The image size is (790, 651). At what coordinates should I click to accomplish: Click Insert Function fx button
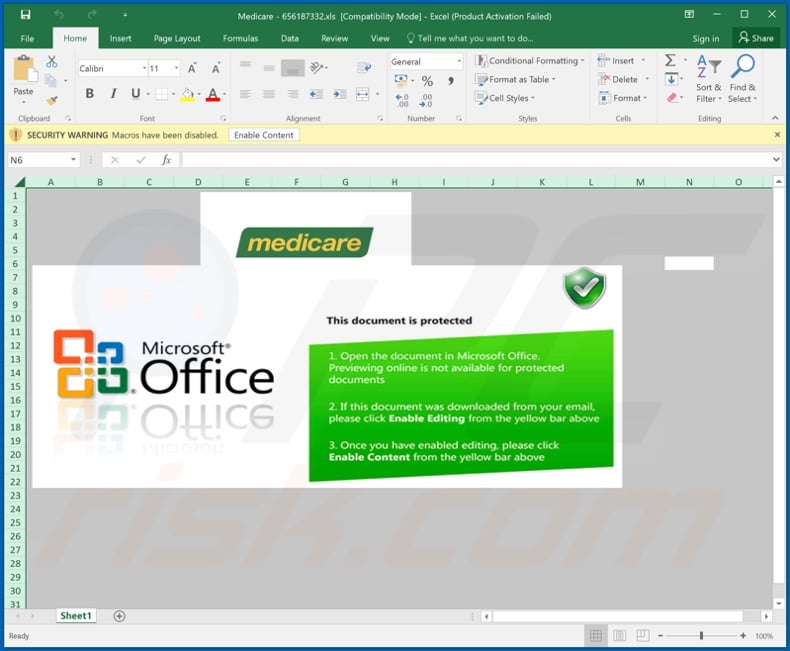[x=166, y=160]
